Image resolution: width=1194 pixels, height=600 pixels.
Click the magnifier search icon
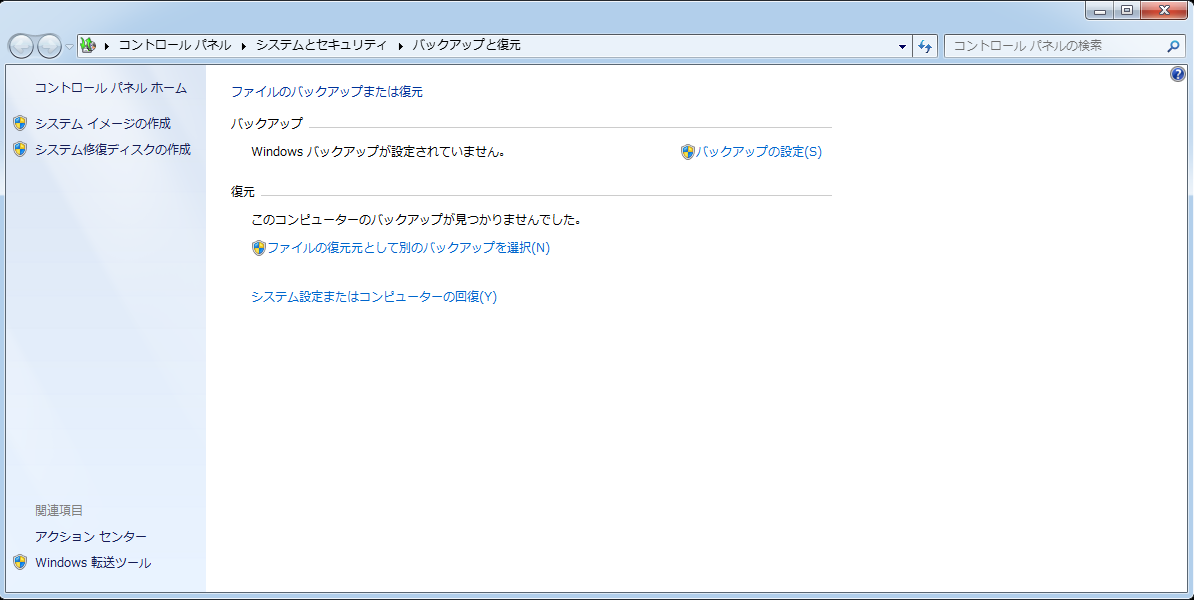coord(1173,46)
